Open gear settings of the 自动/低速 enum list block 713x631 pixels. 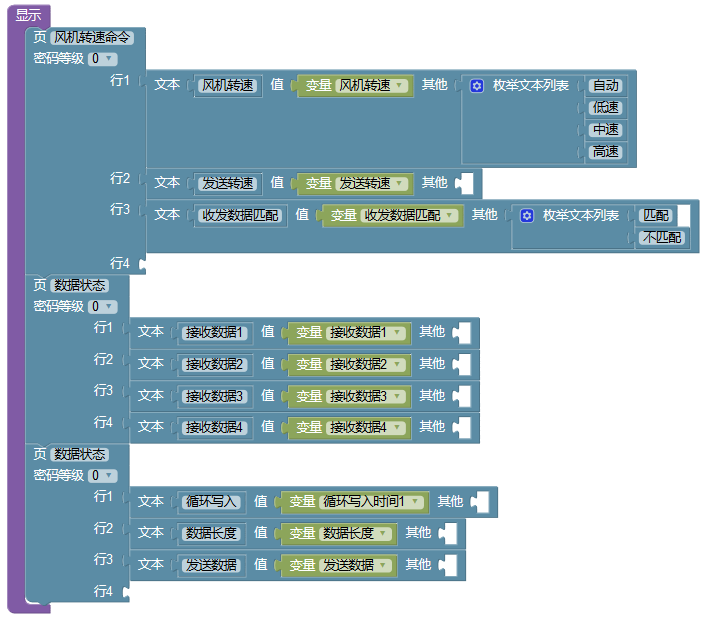pos(477,85)
